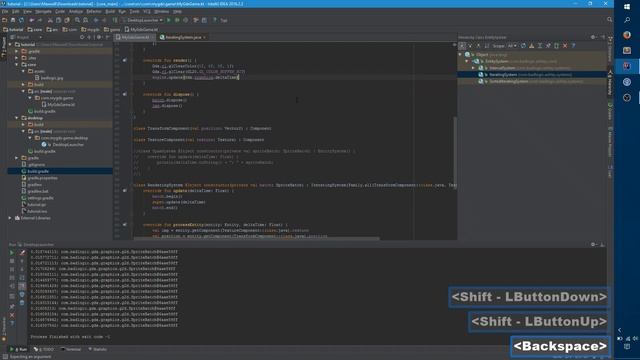640x360 pixels.
Task: Click the Help icon in Hierarchy toolbar
Action: pos(573,46)
